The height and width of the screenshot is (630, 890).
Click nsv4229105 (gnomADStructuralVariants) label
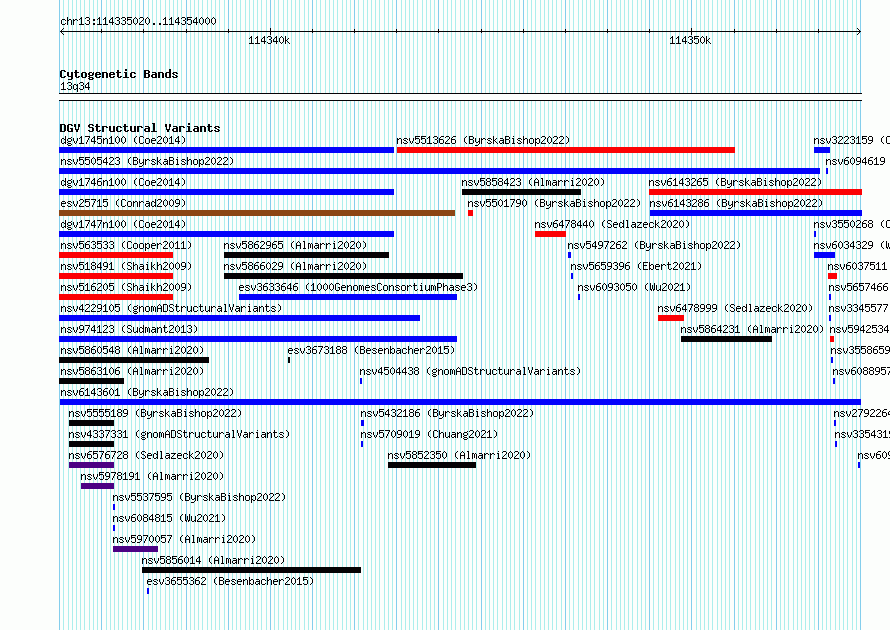[171, 308]
